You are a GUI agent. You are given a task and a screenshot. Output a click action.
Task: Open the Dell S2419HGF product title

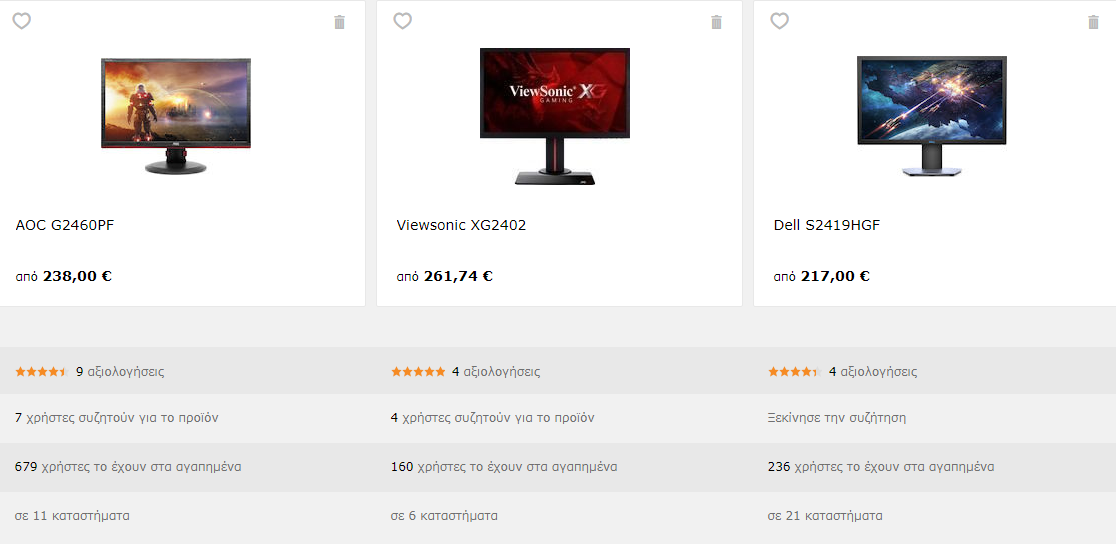(x=827, y=226)
